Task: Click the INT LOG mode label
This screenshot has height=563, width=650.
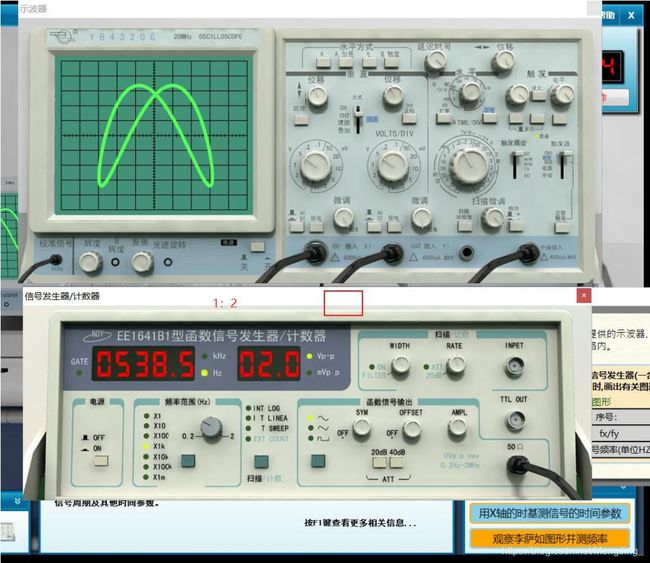Action: [266, 408]
